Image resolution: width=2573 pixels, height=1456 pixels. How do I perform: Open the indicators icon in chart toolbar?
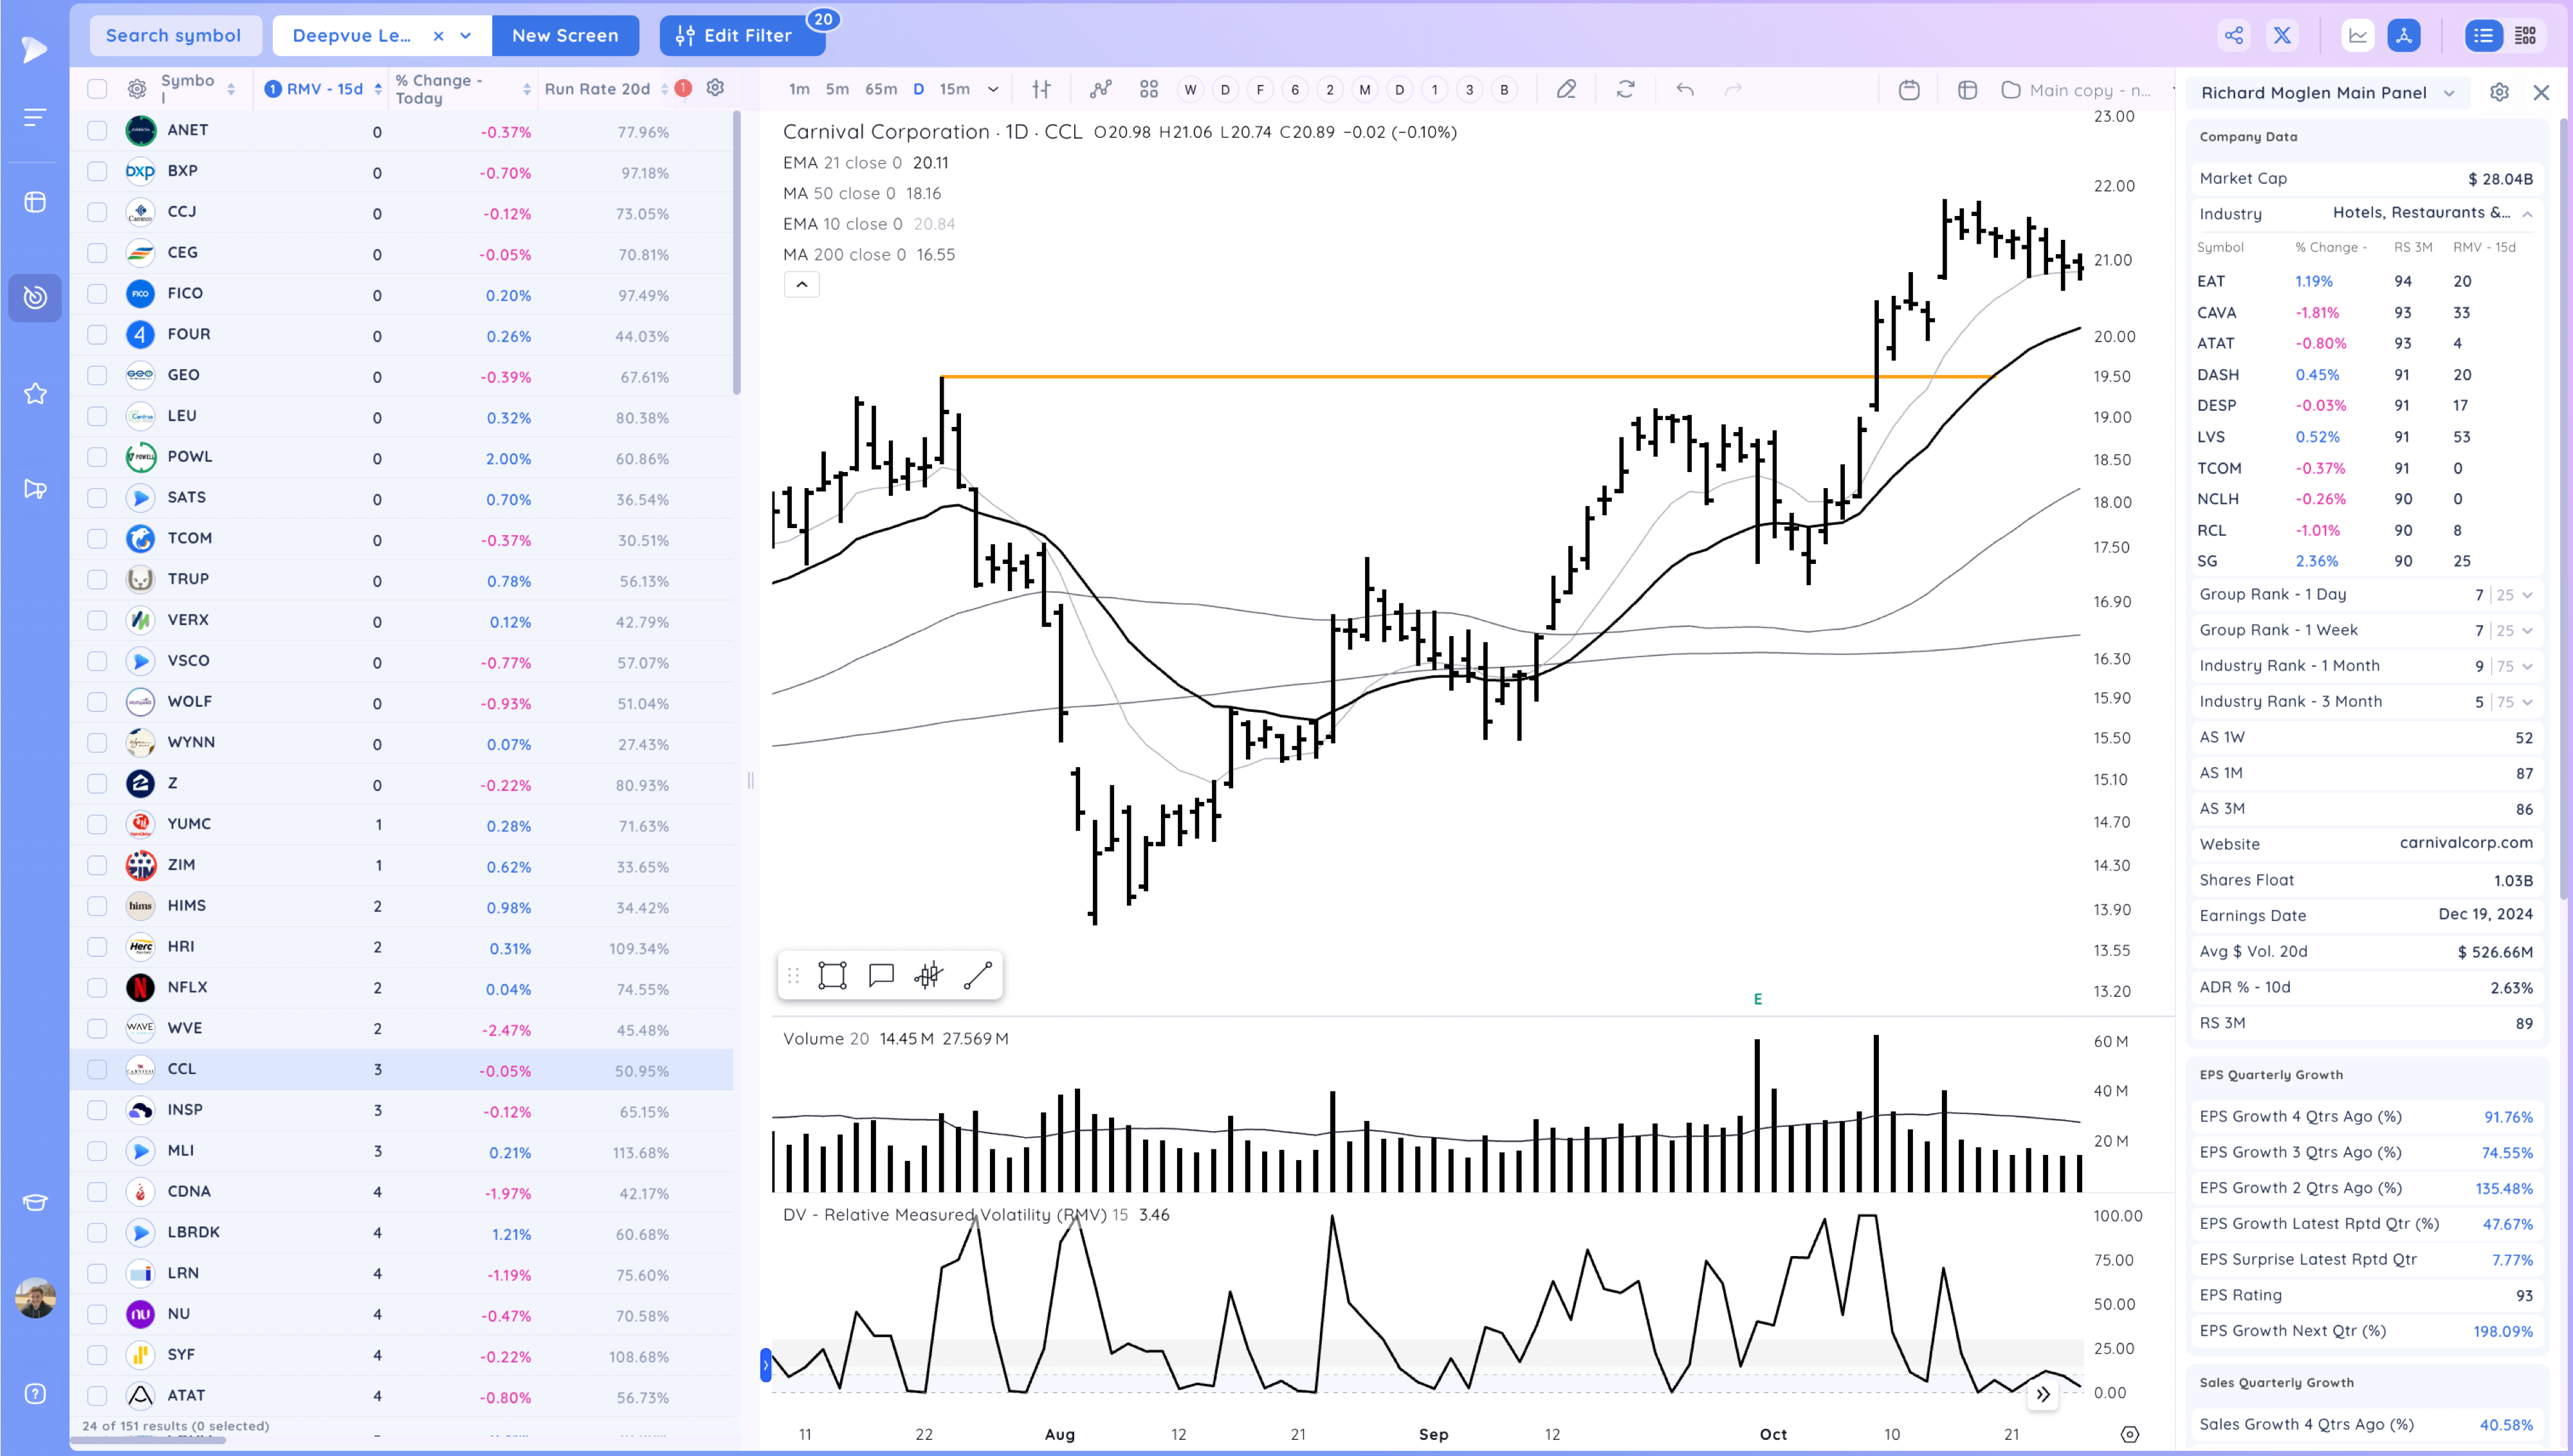tap(1100, 90)
